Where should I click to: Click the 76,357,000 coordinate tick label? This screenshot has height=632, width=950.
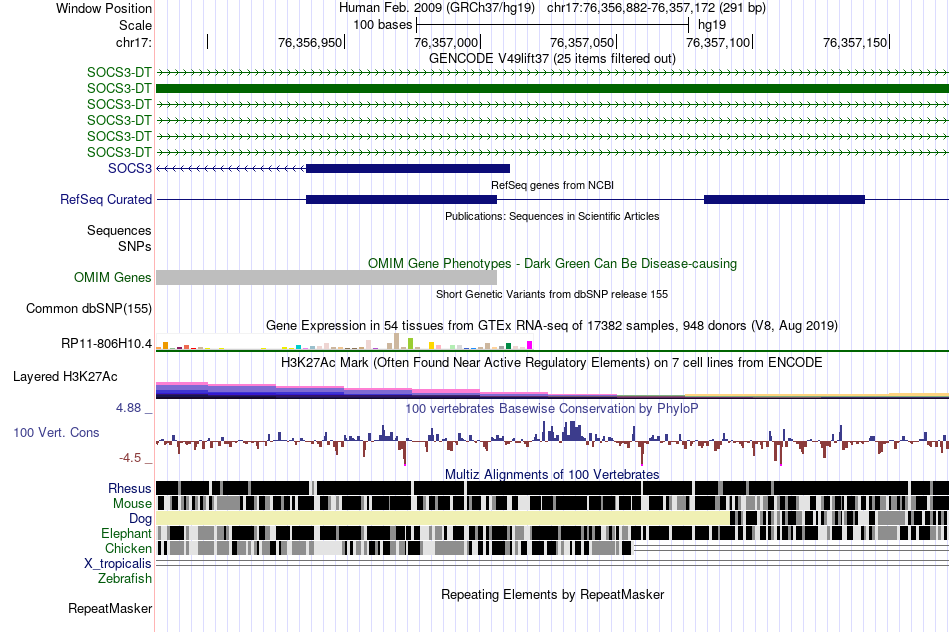tap(446, 42)
